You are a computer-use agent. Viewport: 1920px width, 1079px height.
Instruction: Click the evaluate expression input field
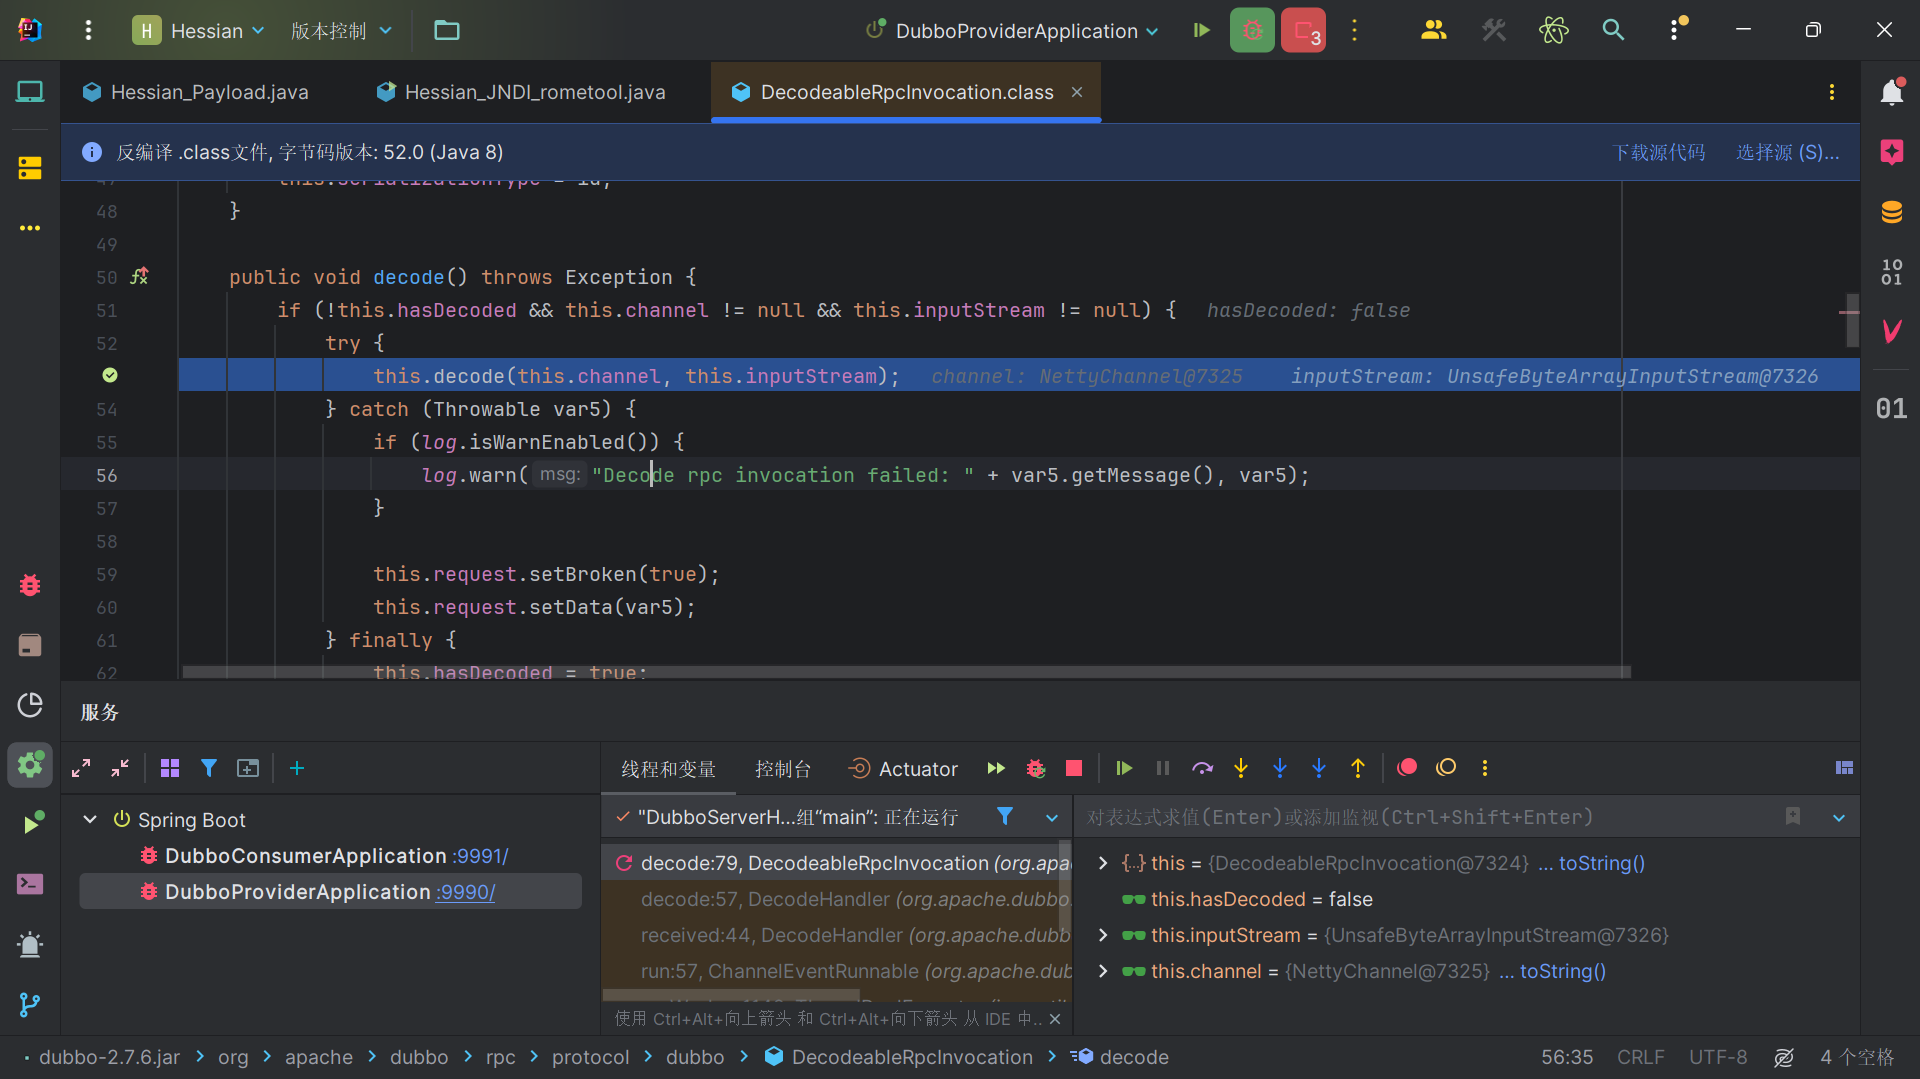1430,817
